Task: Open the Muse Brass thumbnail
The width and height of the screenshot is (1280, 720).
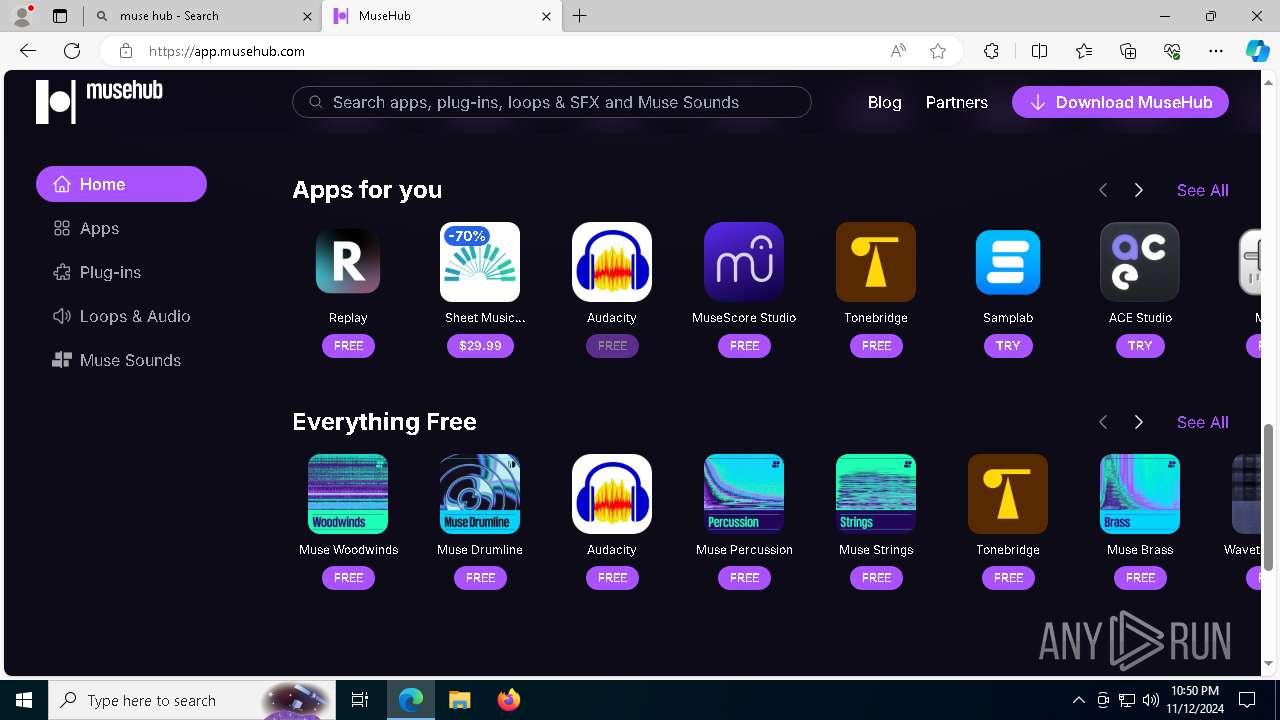Action: click(1140, 494)
